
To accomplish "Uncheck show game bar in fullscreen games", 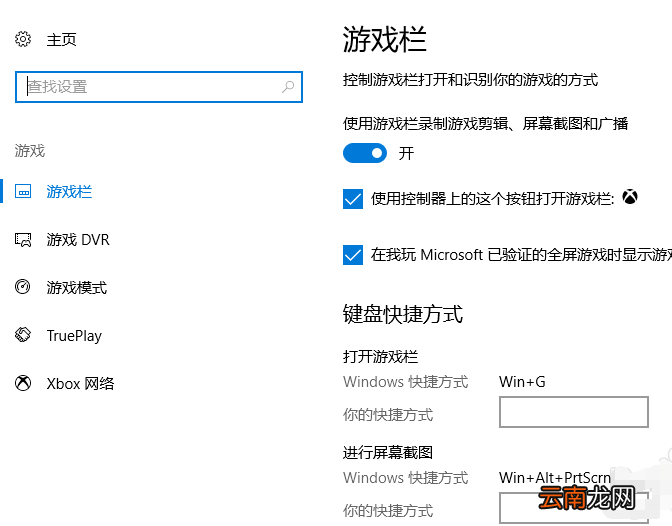I will point(353,255).
